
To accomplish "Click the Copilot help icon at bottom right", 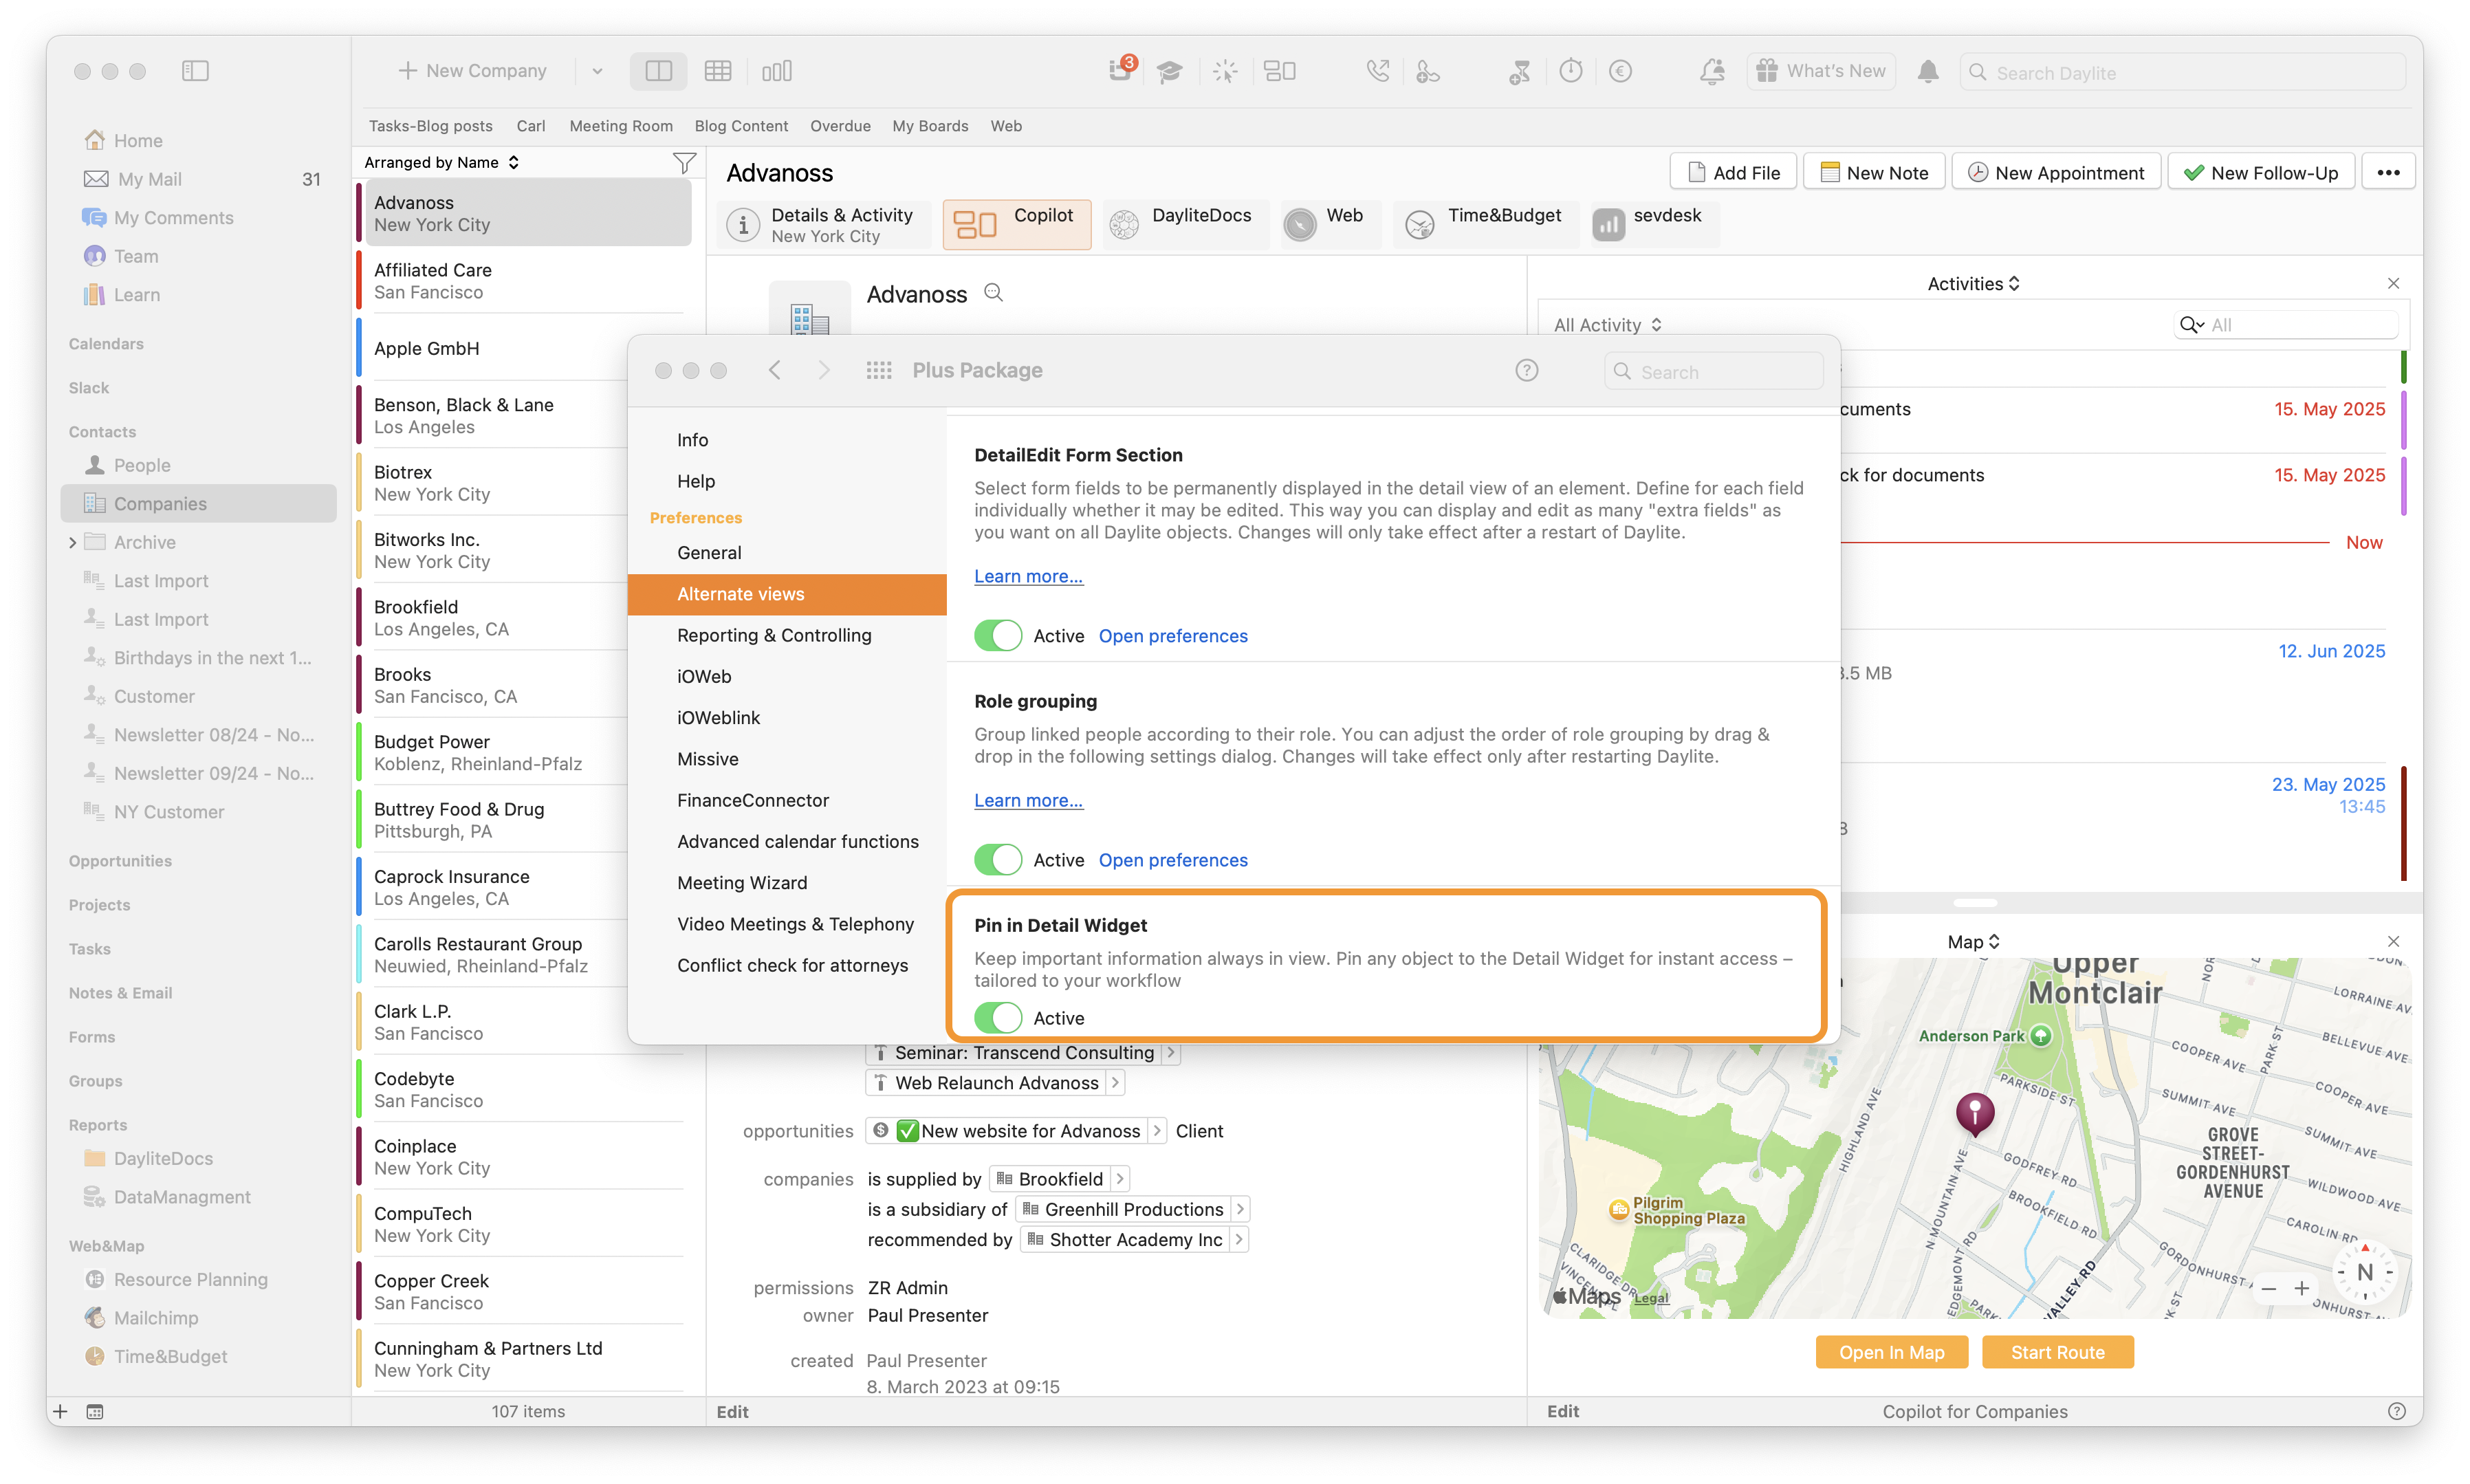I will [2396, 1411].
